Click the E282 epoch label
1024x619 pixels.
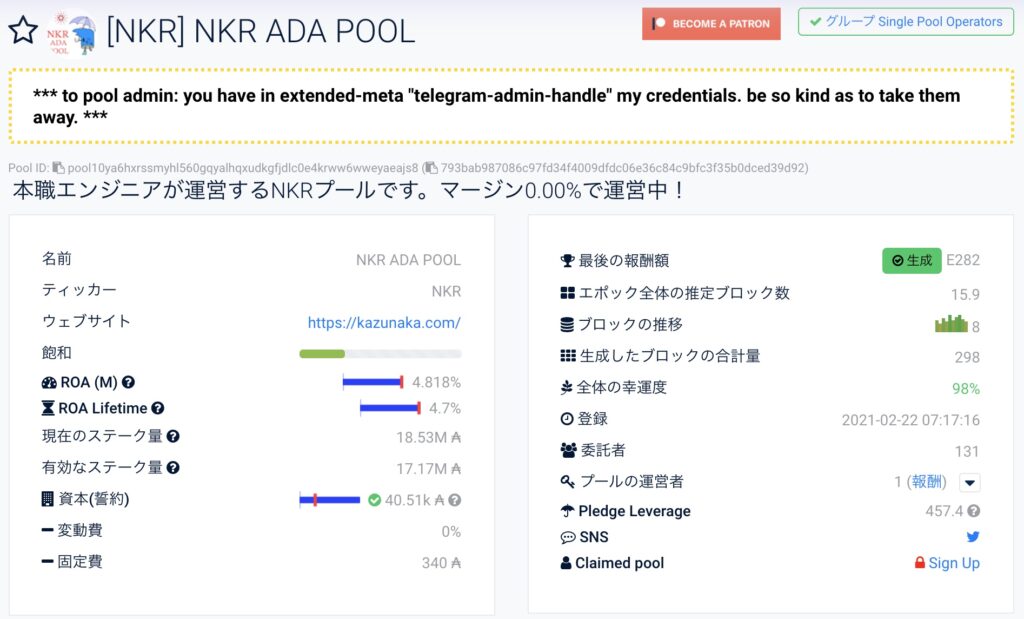point(963,261)
